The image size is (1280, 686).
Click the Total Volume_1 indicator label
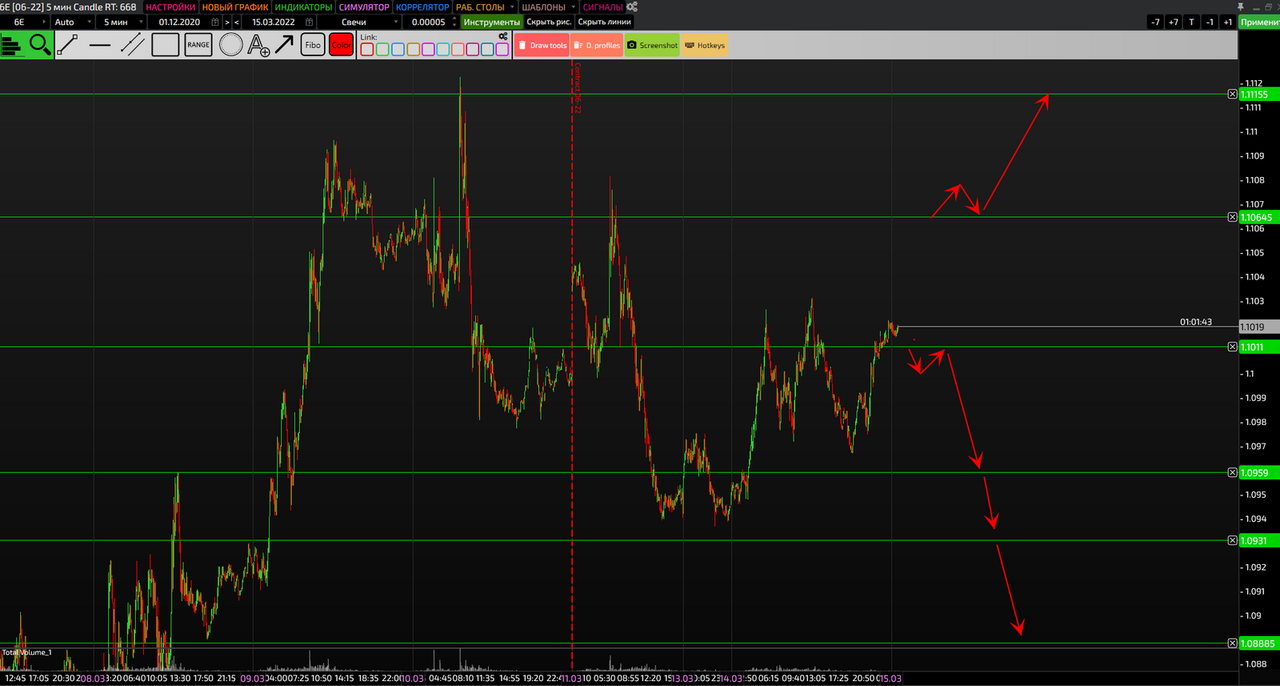(x=27, y=652)
